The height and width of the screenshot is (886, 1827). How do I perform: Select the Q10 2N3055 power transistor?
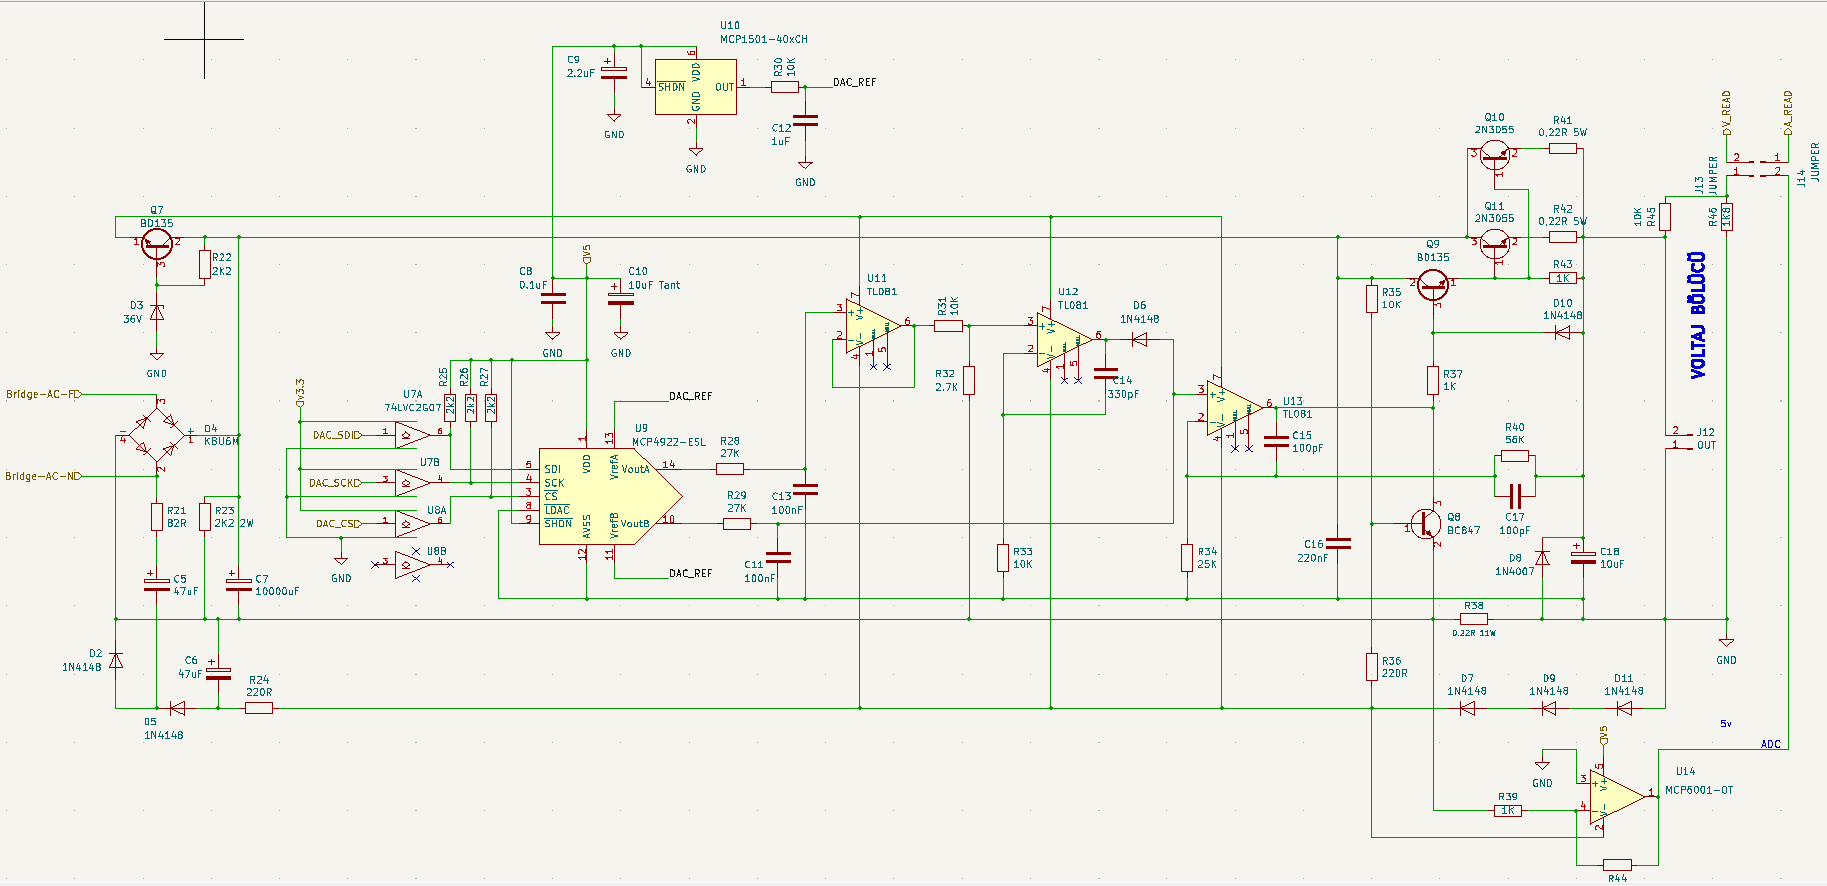[1494, 153]
